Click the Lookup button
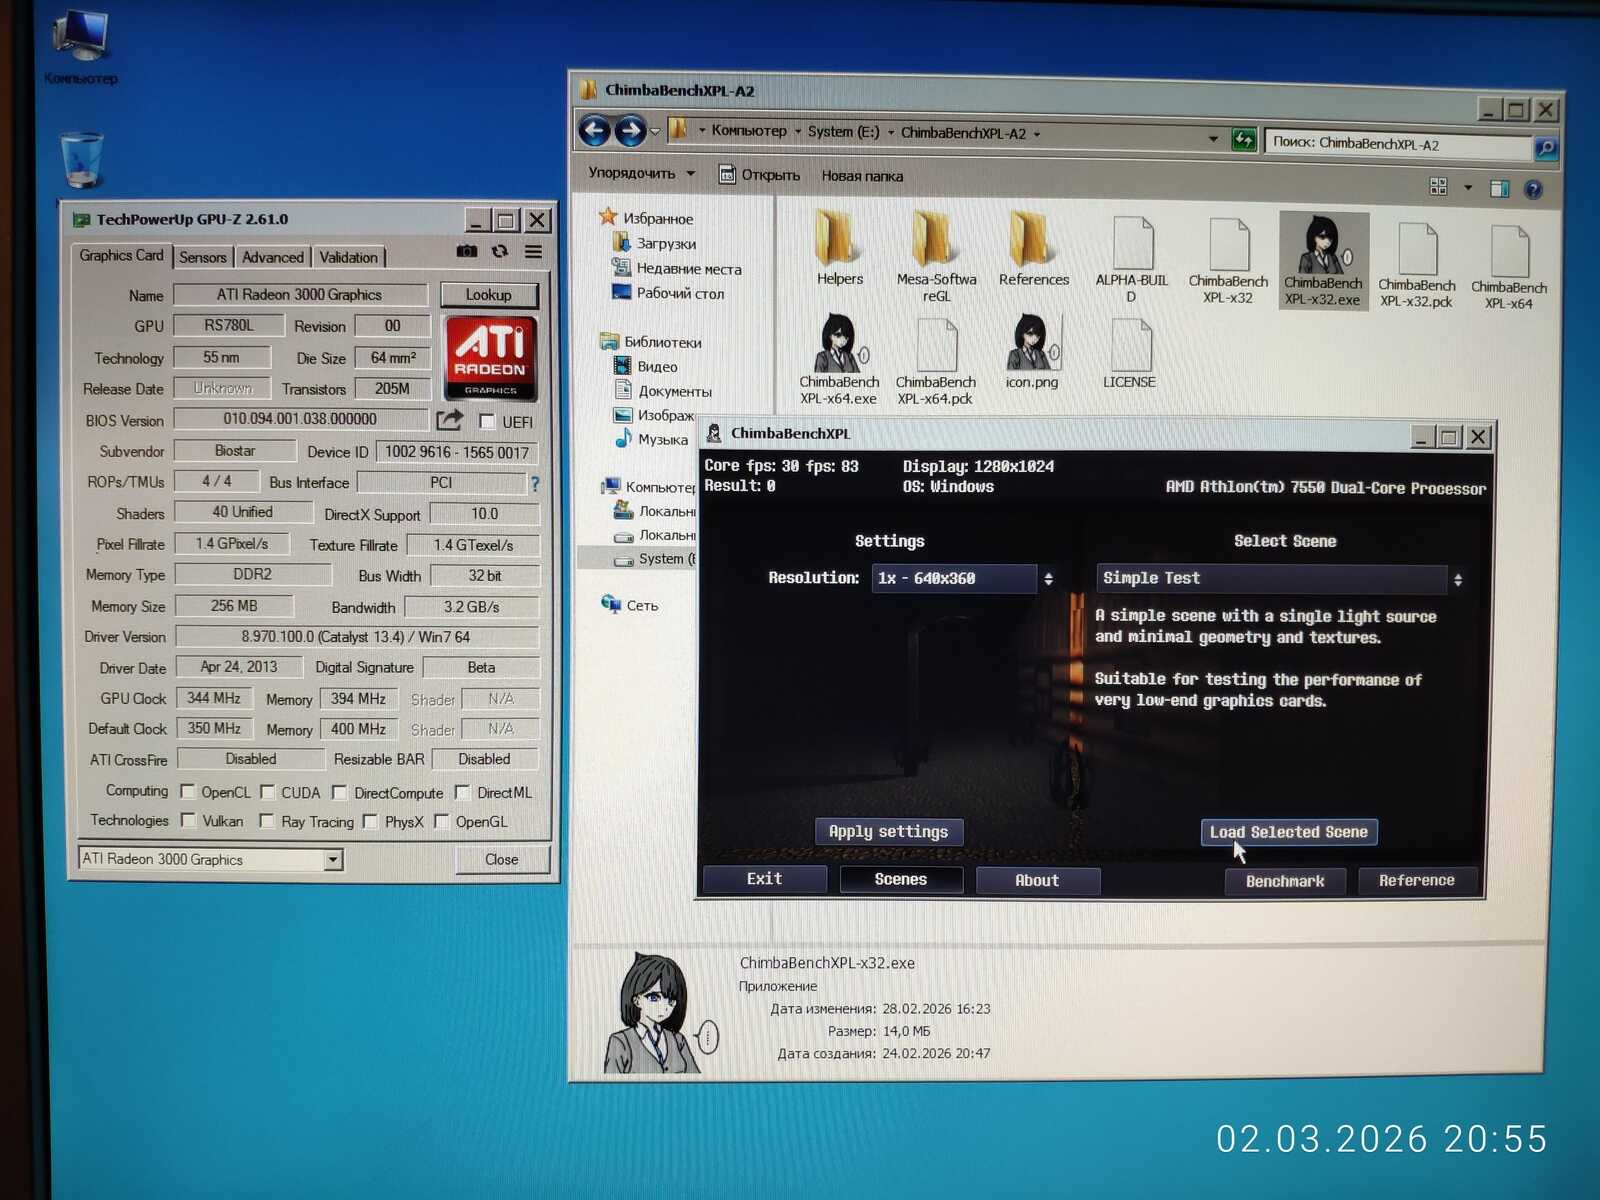This screenshot has width=1600, height=1200. tap(488, 295)
